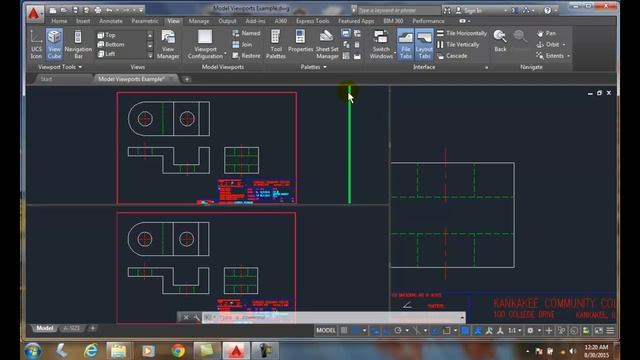Open the View Manager
640x360 pixels.
tap(168, 44)
